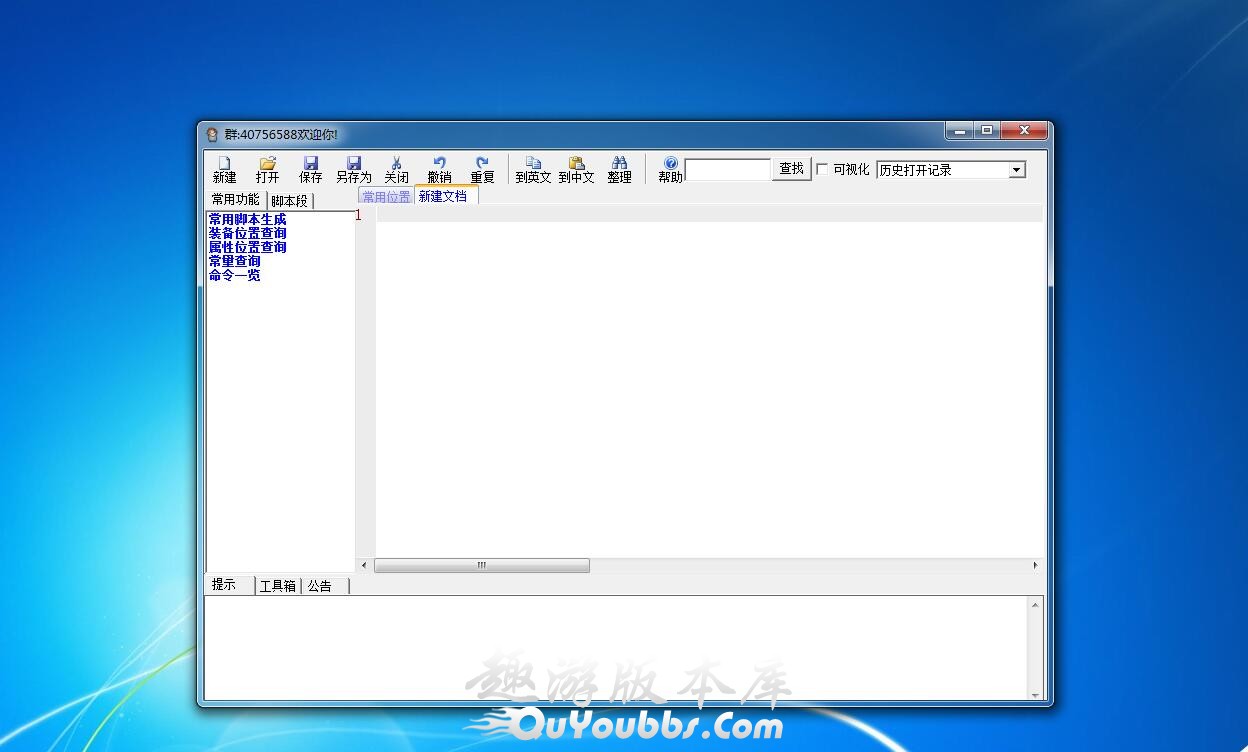Switch to the 工具箱 tab
The height and width of the screenshot is (752, 1248).
277,586
